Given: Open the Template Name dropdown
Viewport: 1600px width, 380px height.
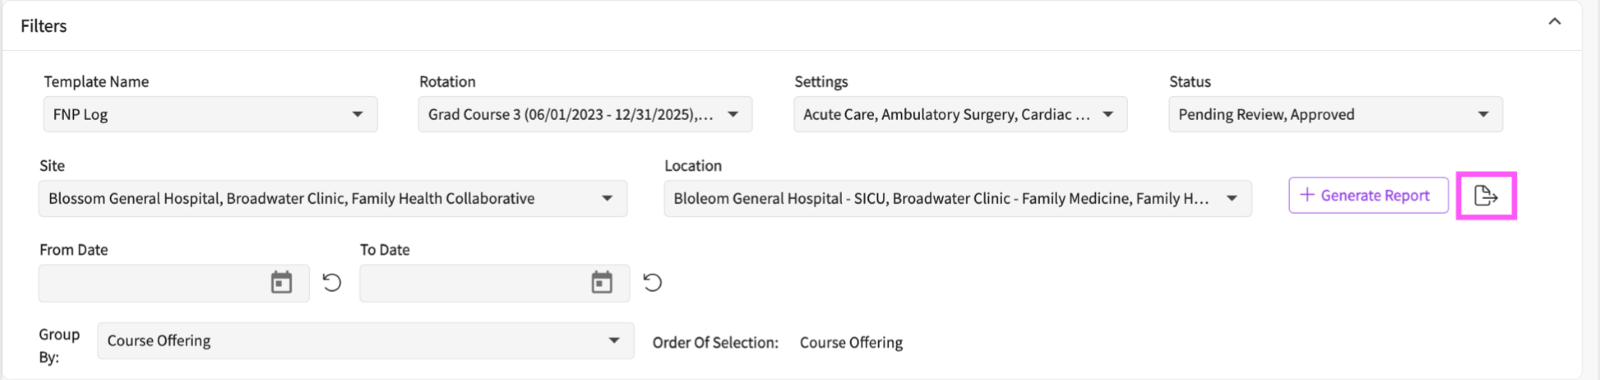Looking at the screenshot, I should [210, 114].
